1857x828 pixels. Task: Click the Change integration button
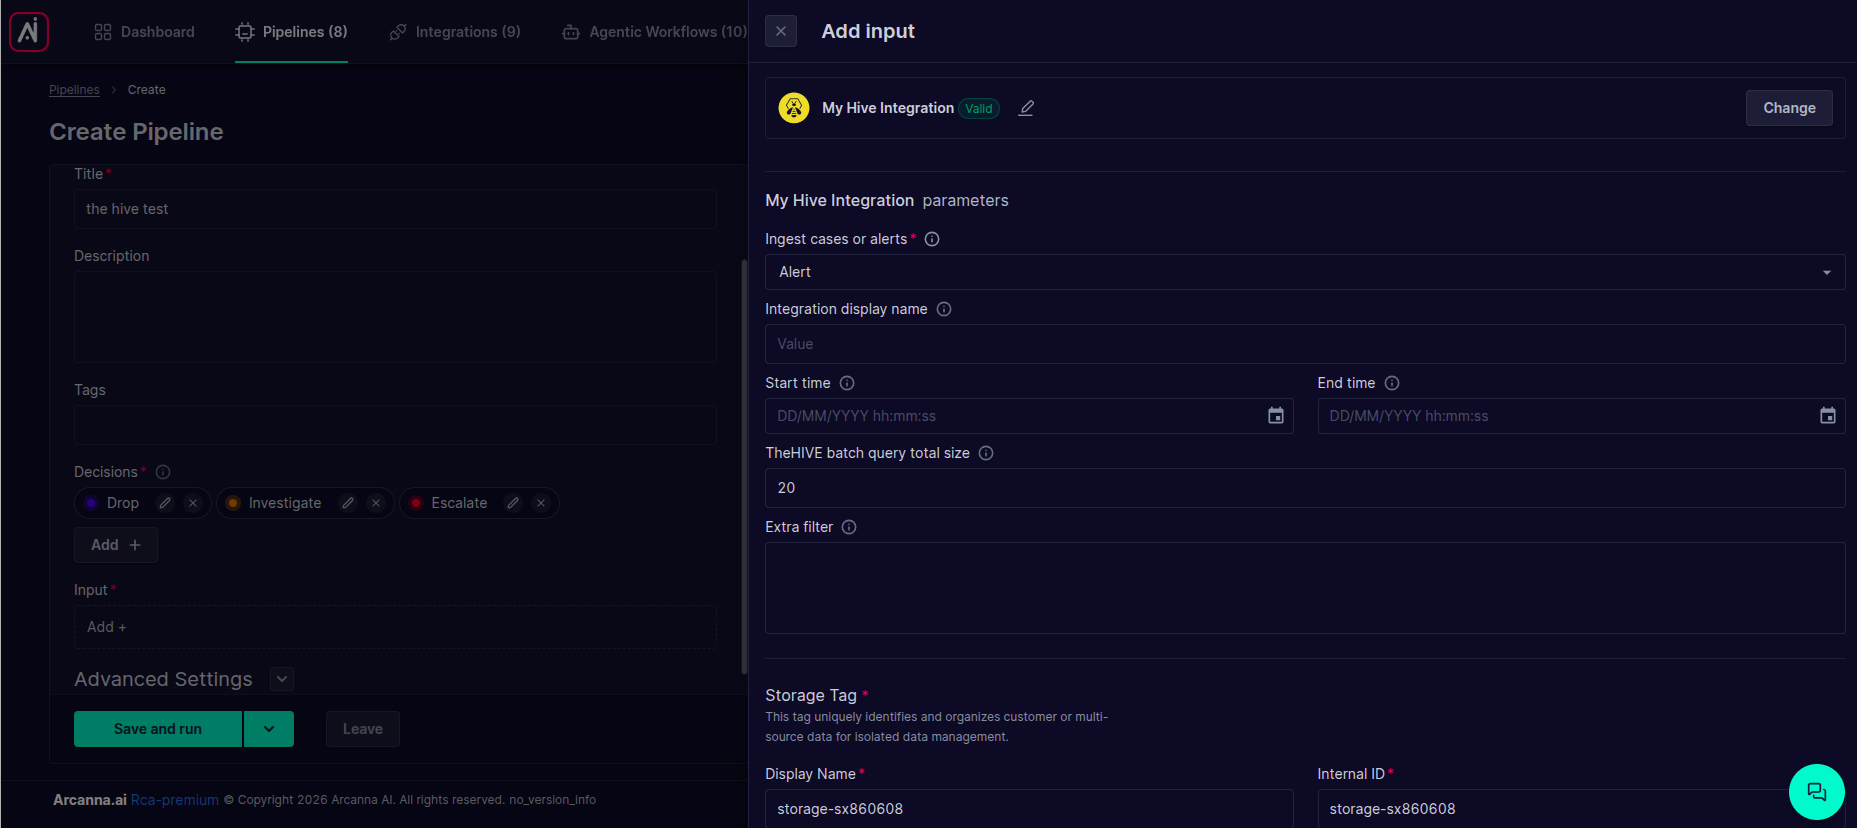coord(1789,108)
